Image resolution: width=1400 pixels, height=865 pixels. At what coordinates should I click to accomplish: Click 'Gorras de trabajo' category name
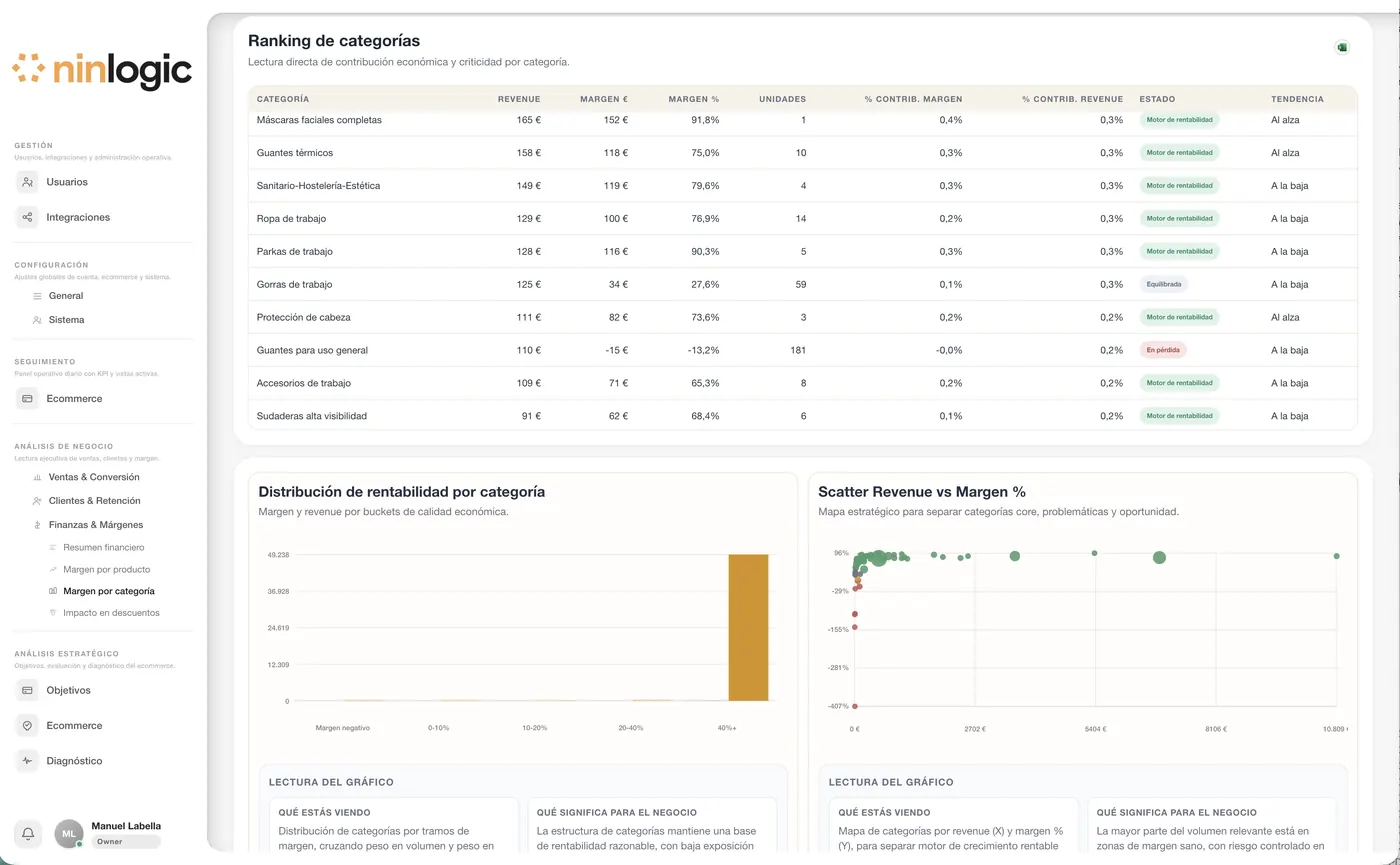295,284
